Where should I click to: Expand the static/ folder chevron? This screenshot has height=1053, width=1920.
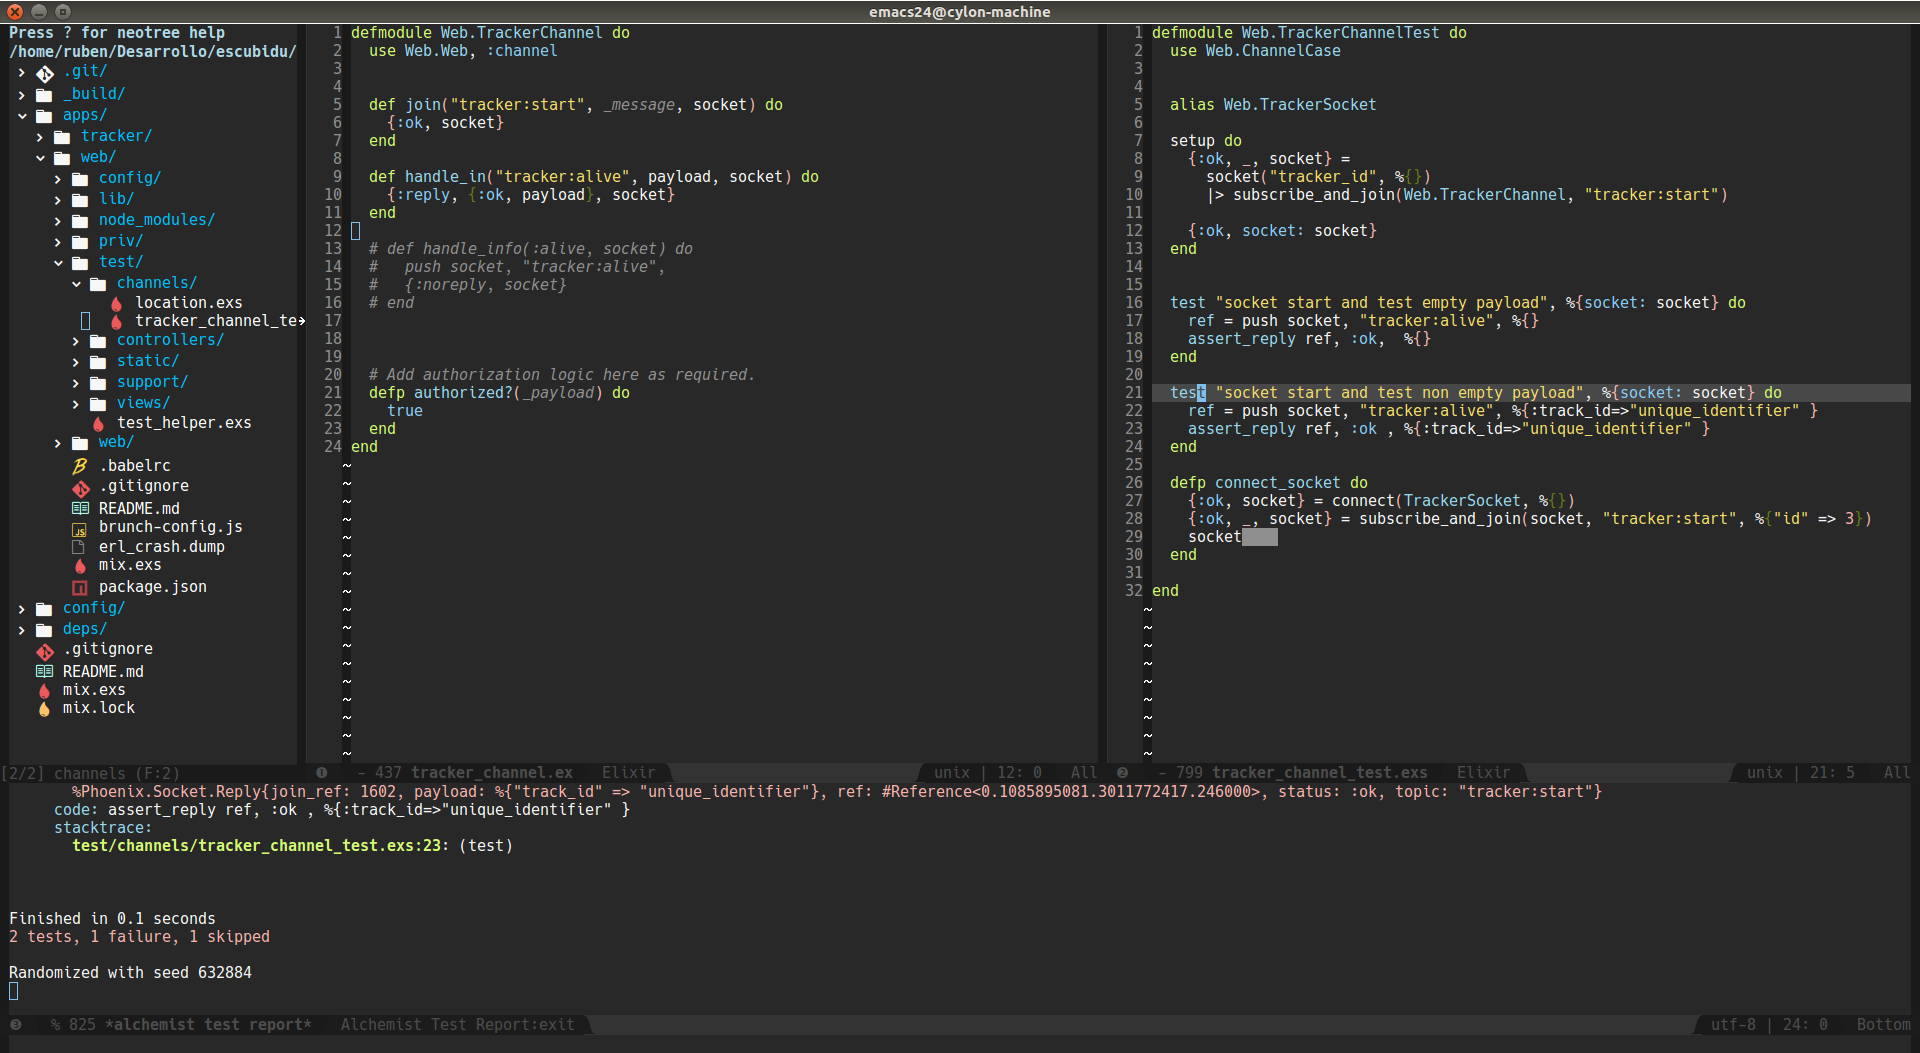[75, 361]
